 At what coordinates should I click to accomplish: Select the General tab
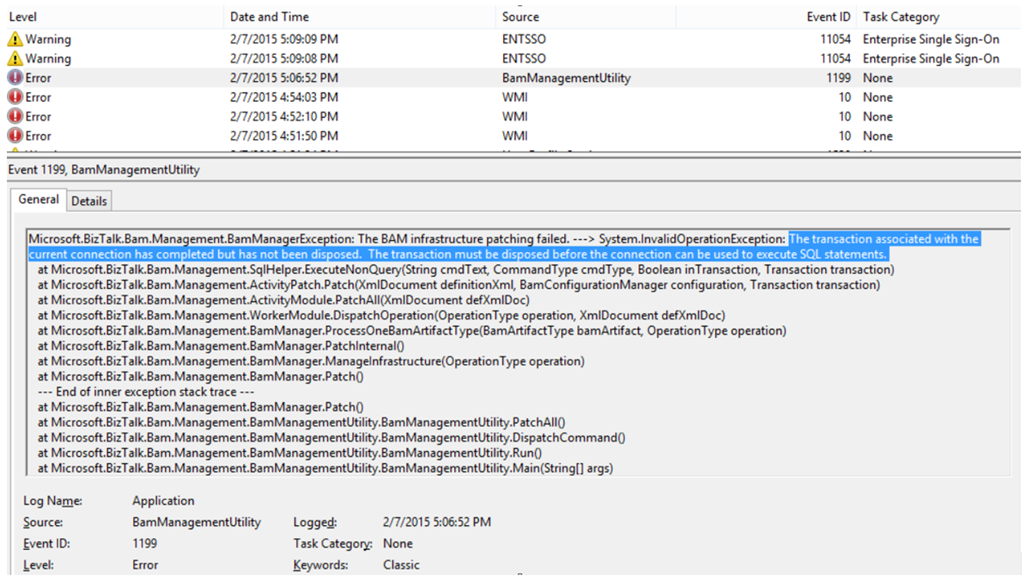tap(39, 199)
